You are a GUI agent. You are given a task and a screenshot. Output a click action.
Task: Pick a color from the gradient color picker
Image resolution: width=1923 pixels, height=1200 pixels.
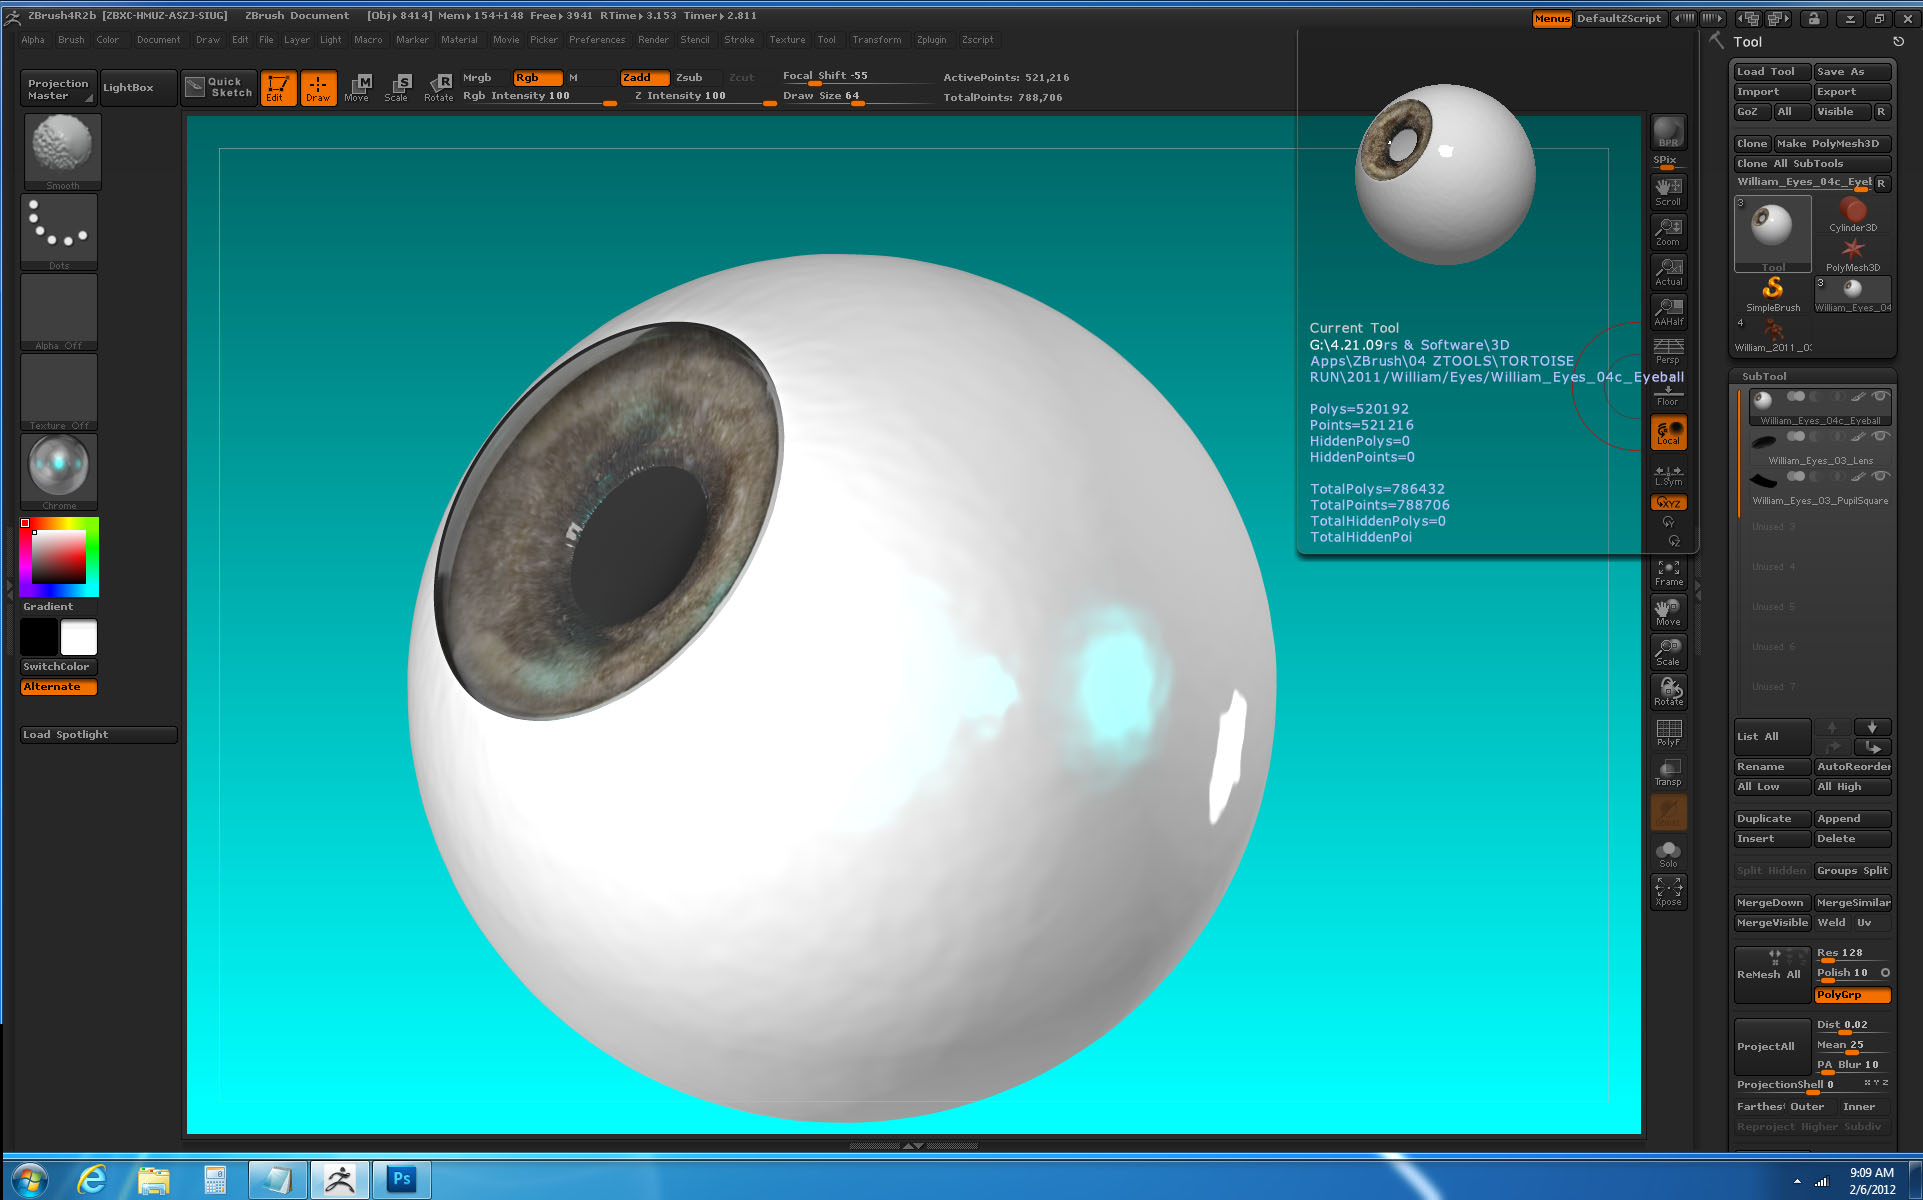(57, 557)
